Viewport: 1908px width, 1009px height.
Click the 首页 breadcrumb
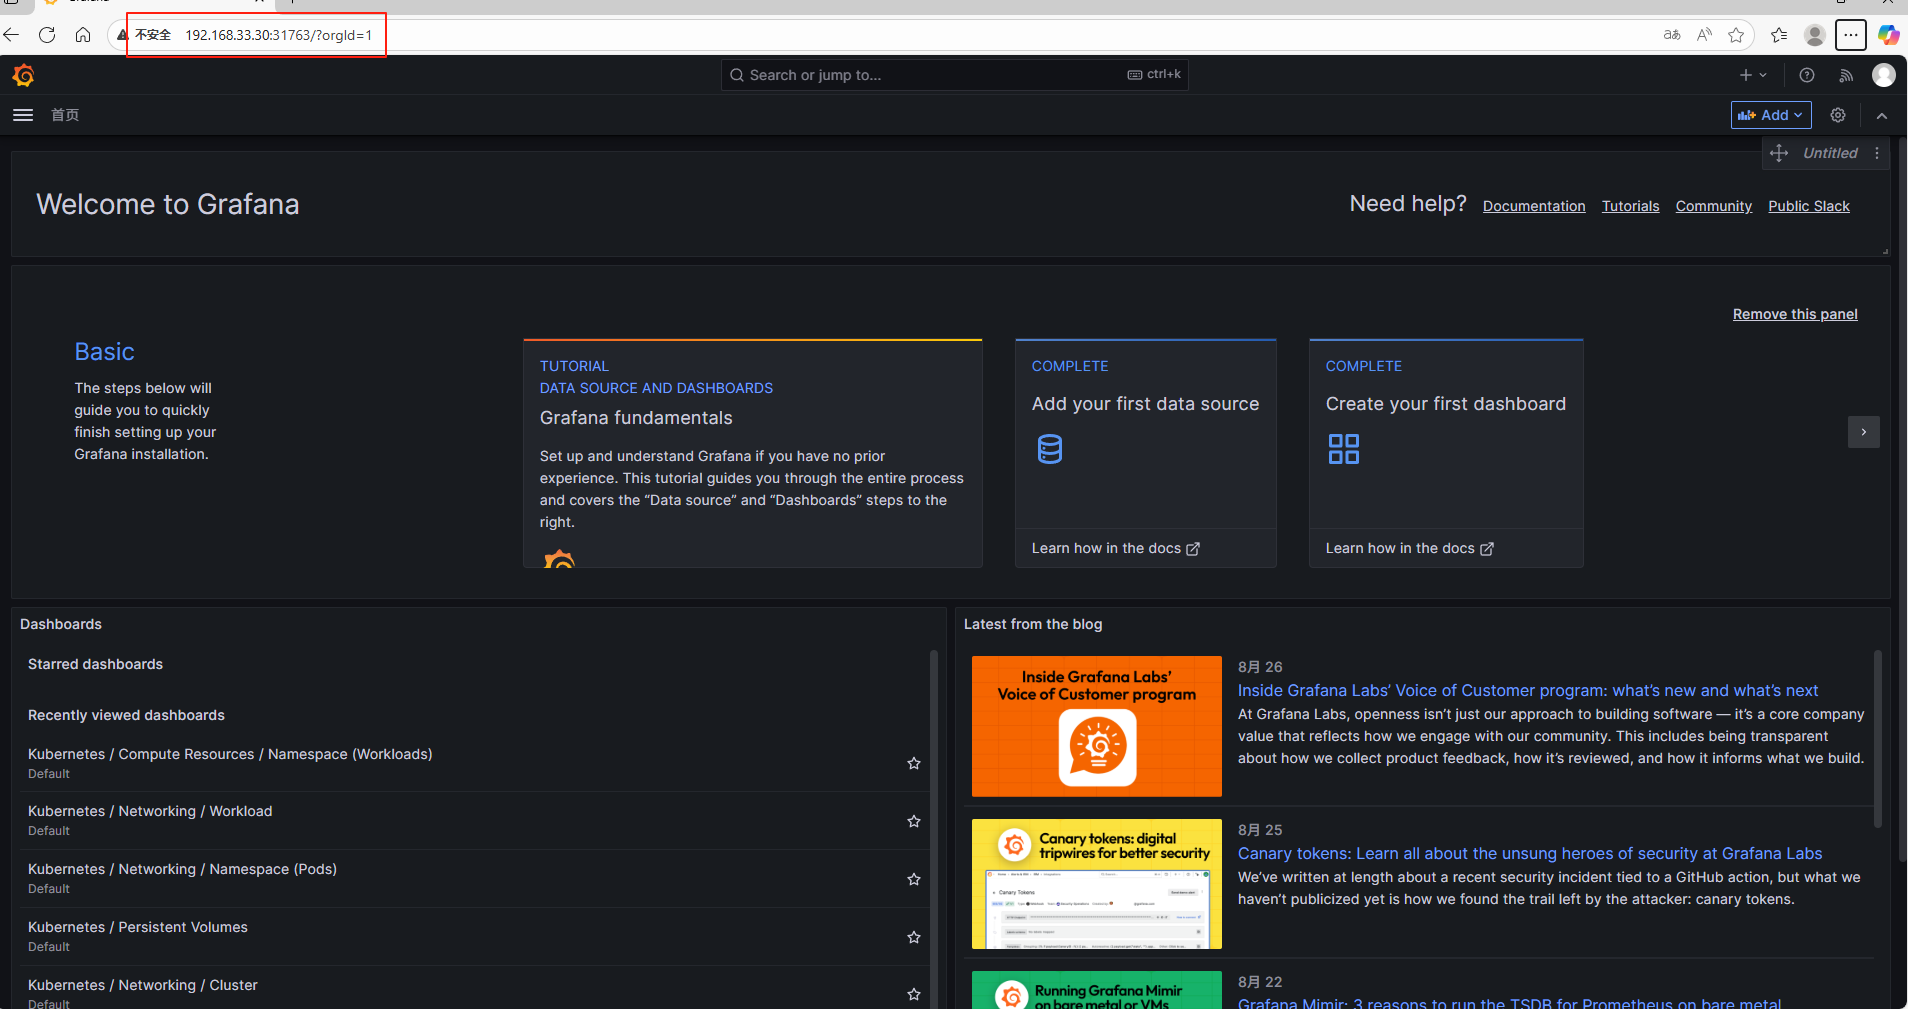[65, 115]
